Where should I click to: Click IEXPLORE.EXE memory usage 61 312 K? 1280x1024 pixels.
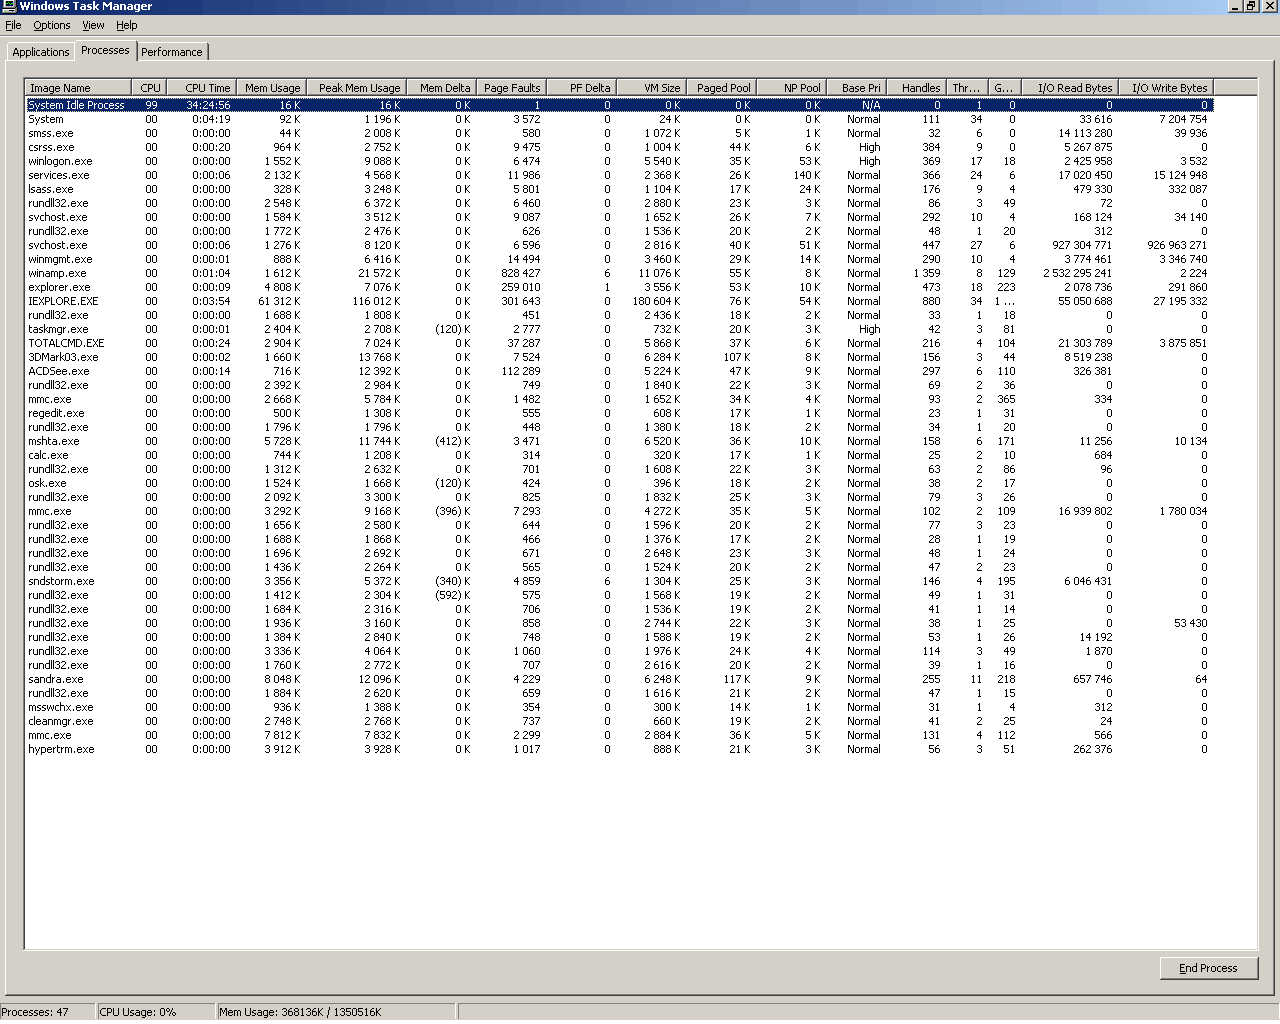[x=279, y=301]
